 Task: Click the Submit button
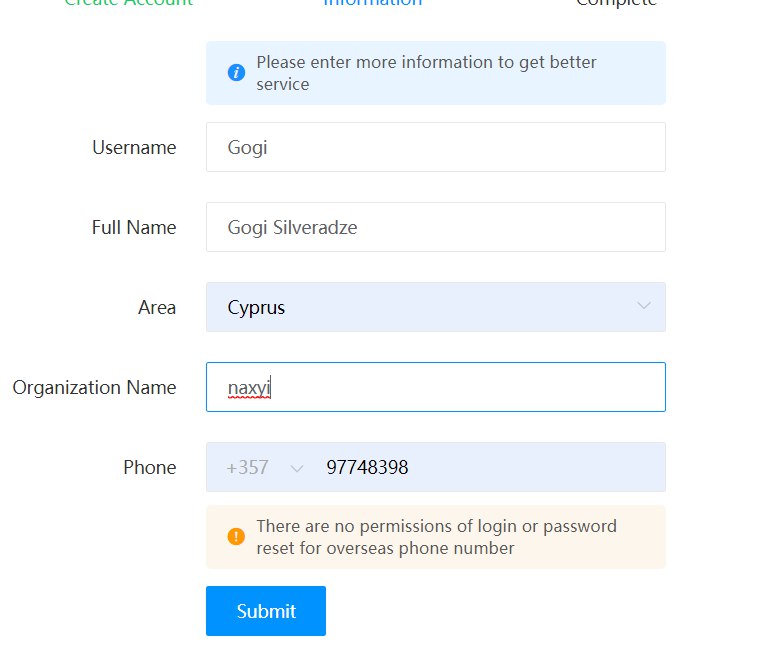point(266,611)
